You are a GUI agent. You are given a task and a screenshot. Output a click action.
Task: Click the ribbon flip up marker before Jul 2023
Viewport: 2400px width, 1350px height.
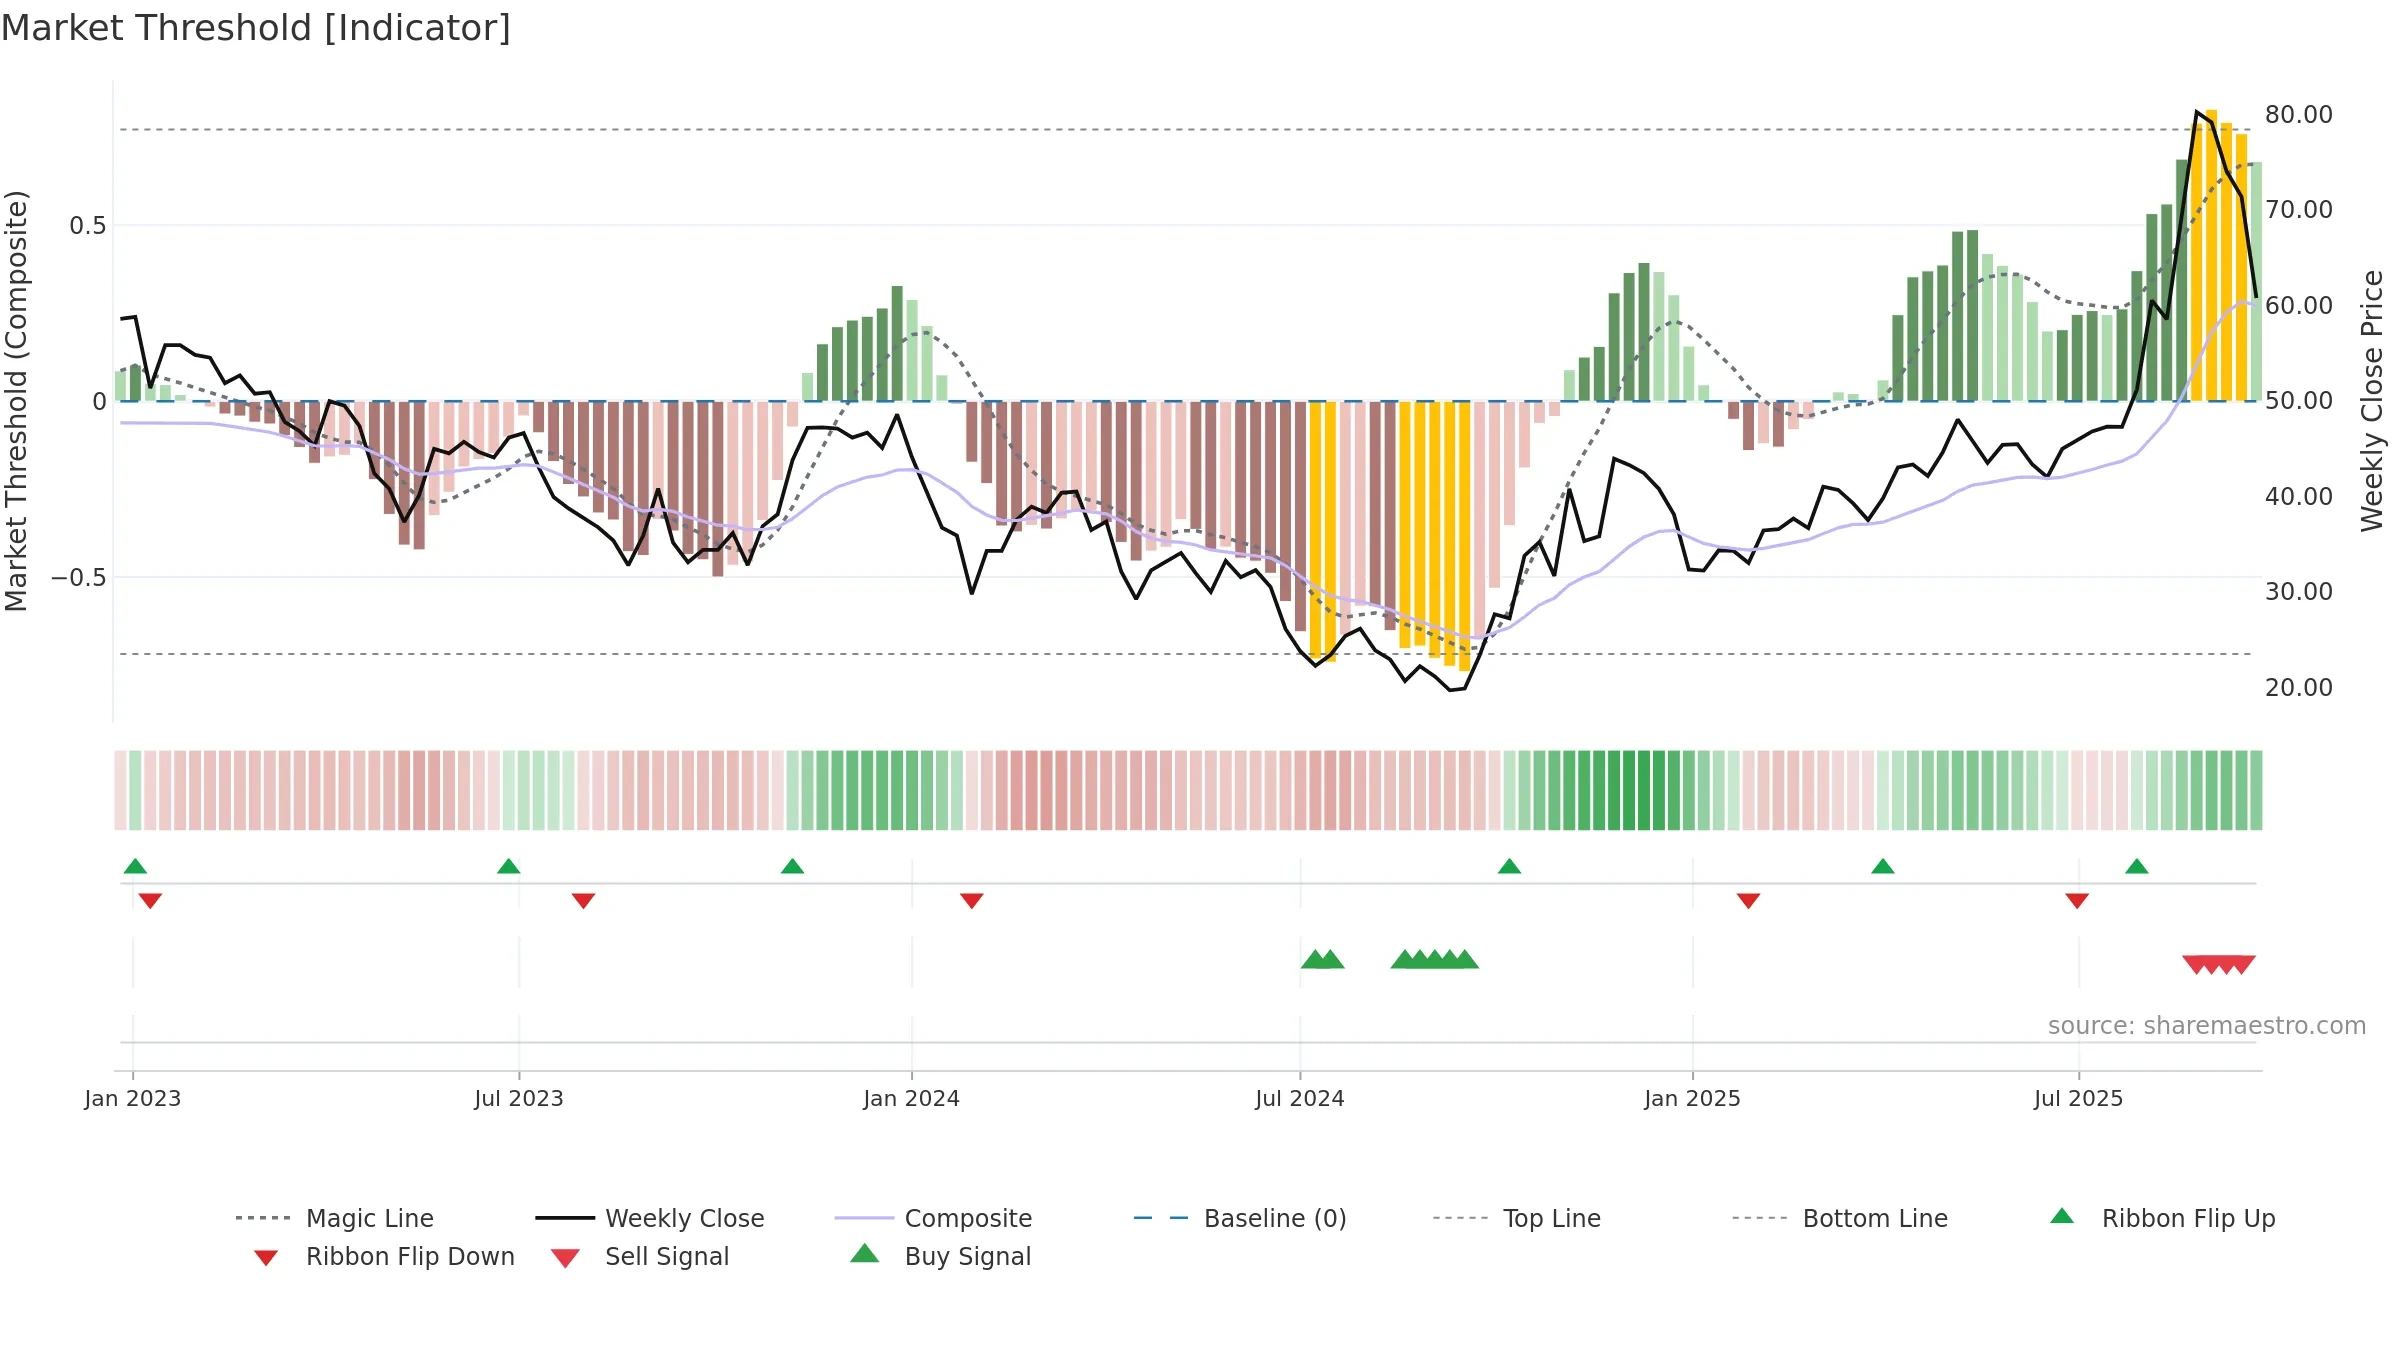(x=508, y=866)
